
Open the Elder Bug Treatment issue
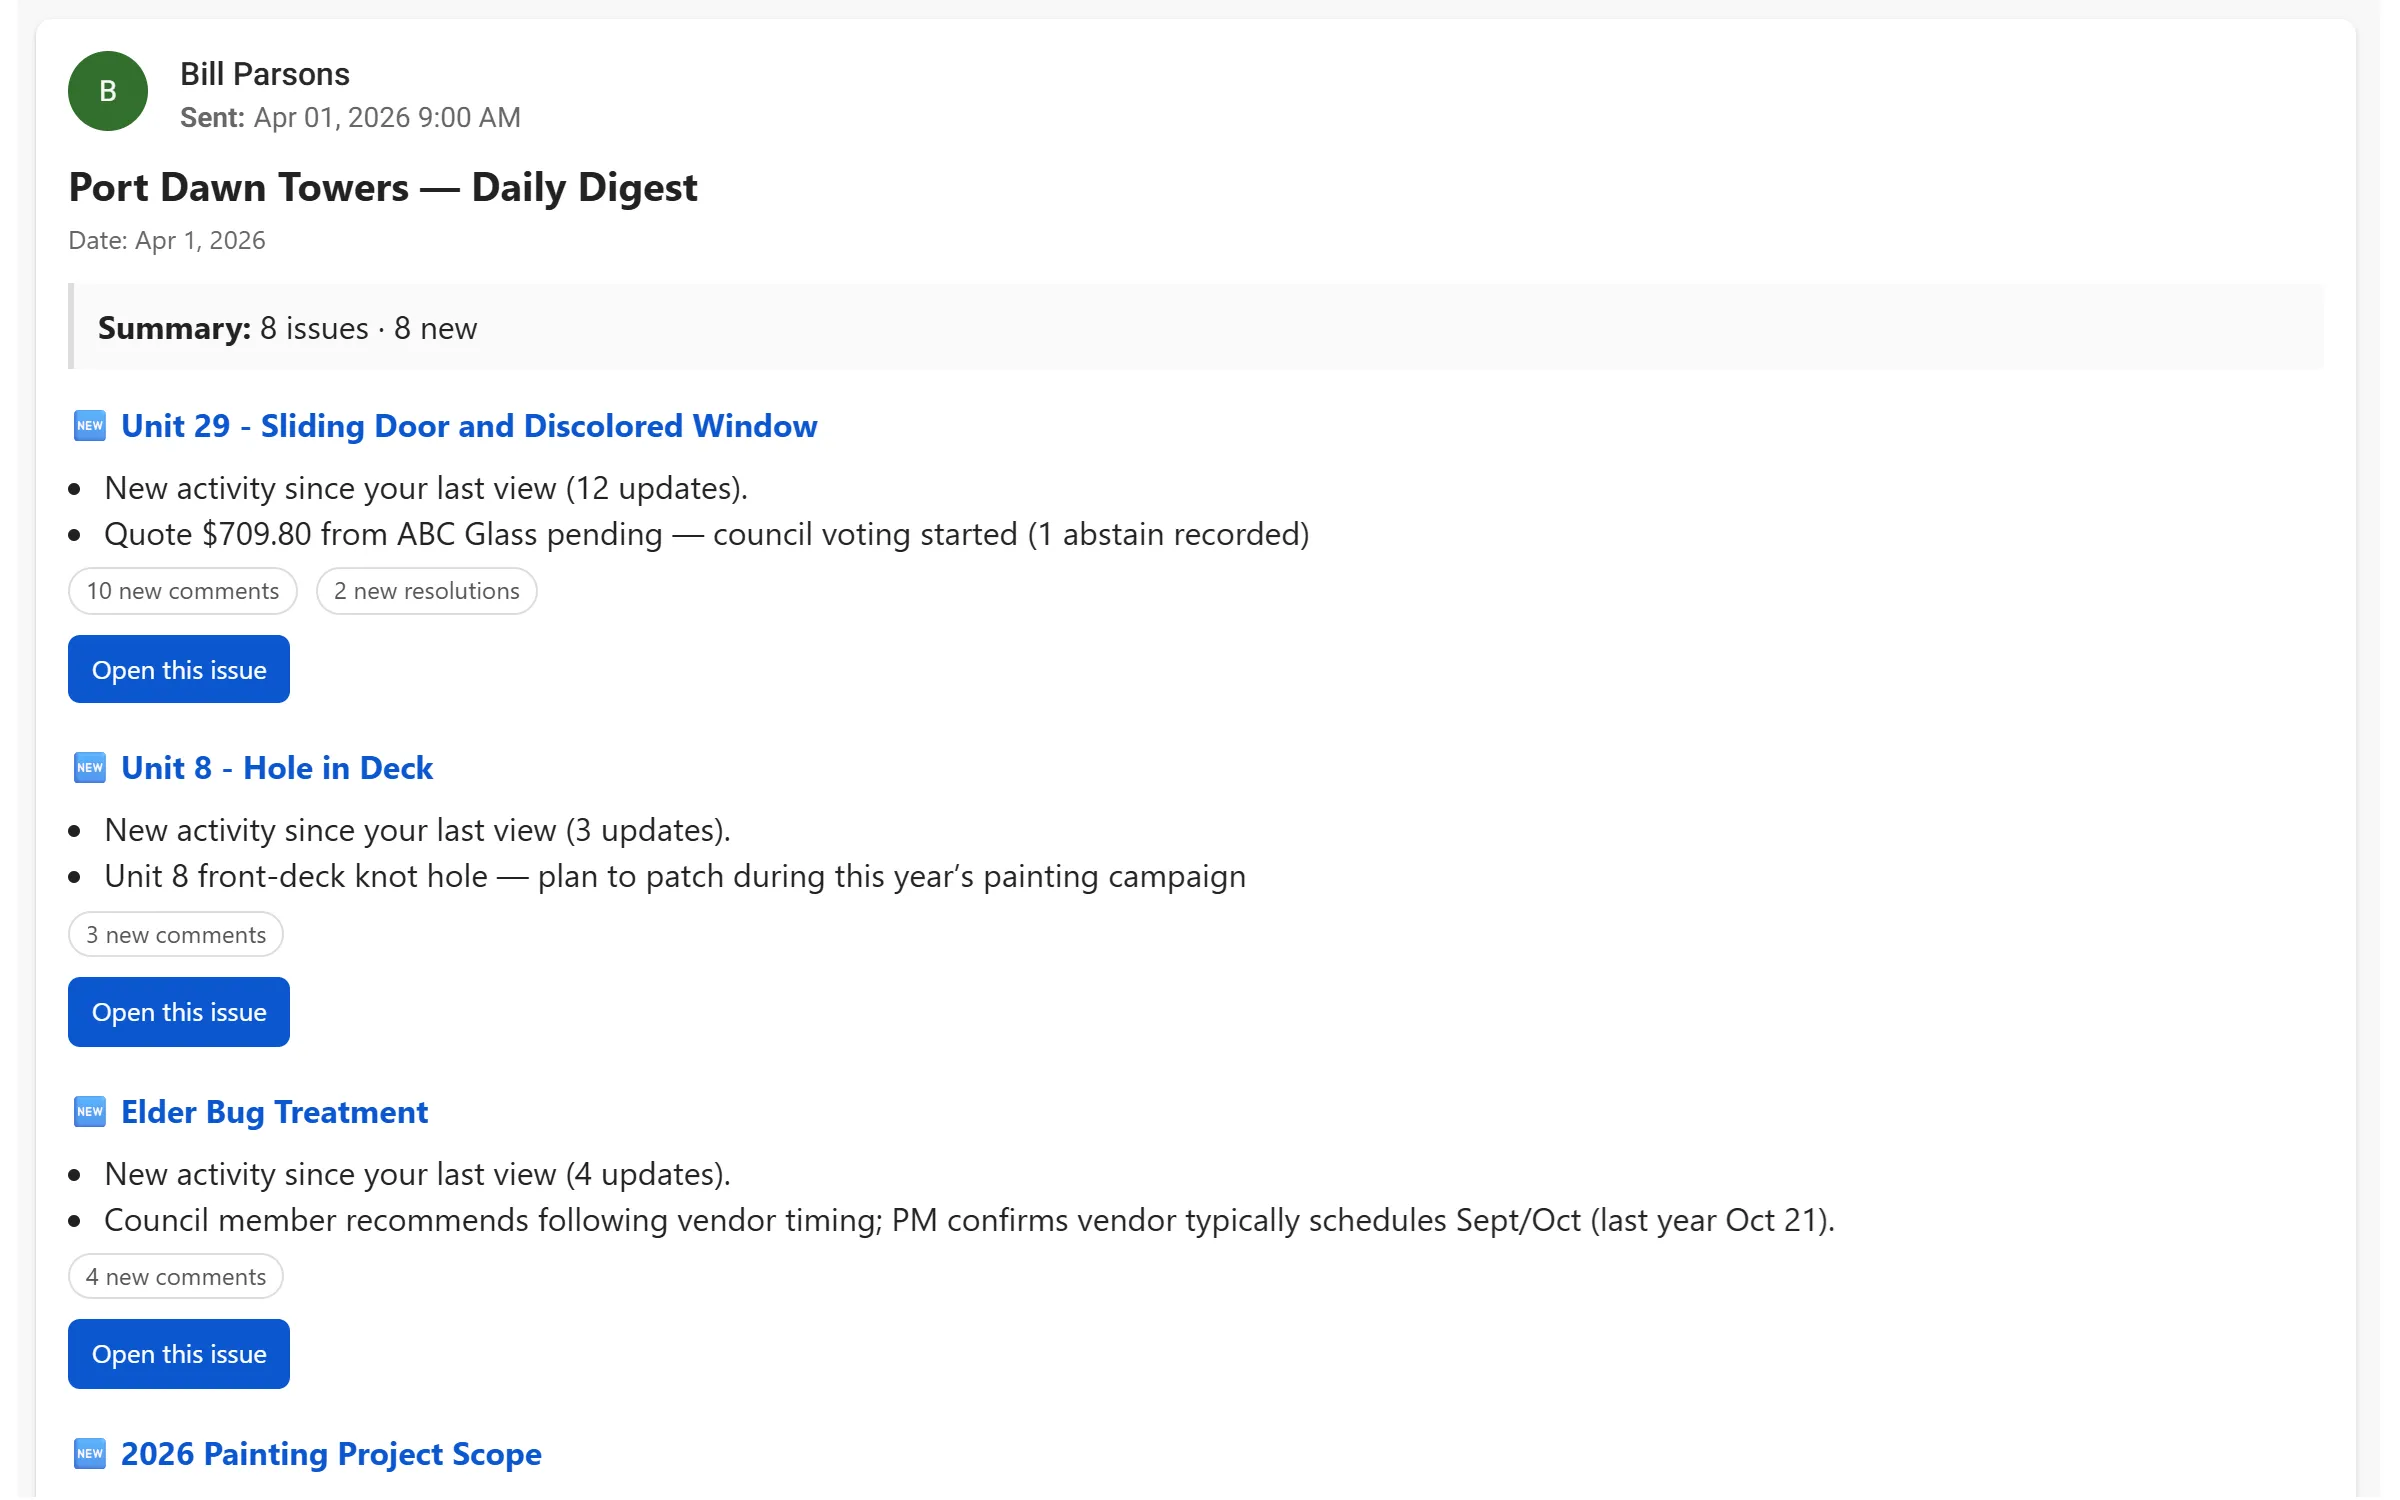178,1353
